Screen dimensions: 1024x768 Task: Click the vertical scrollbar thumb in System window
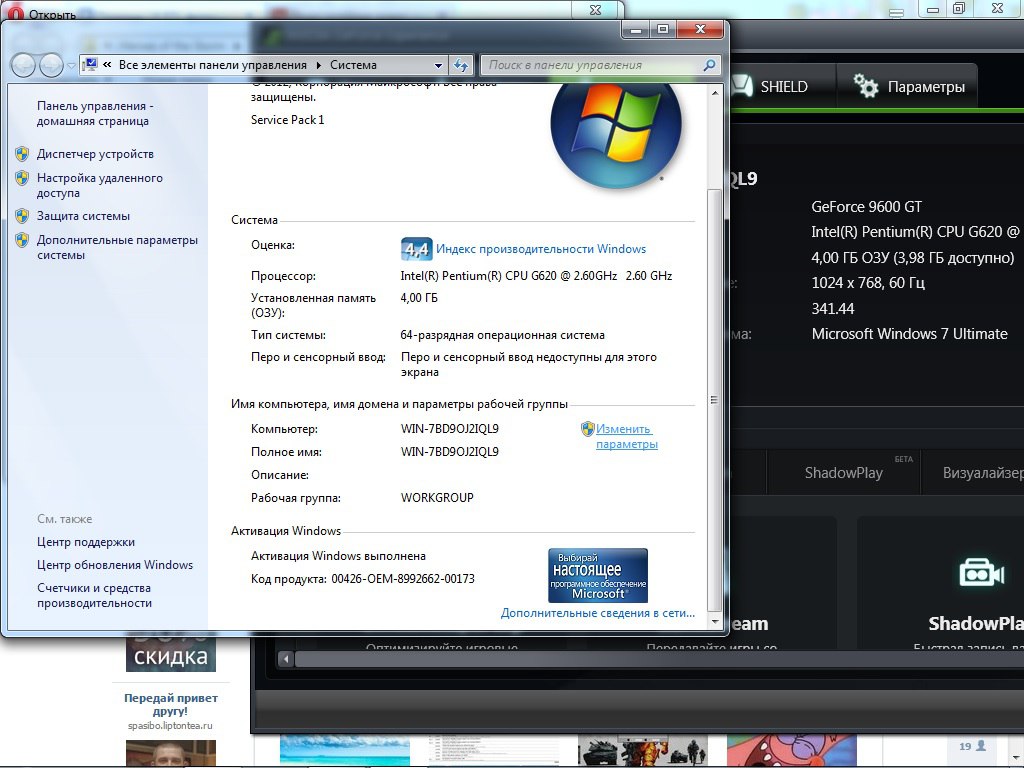(714, 400)
